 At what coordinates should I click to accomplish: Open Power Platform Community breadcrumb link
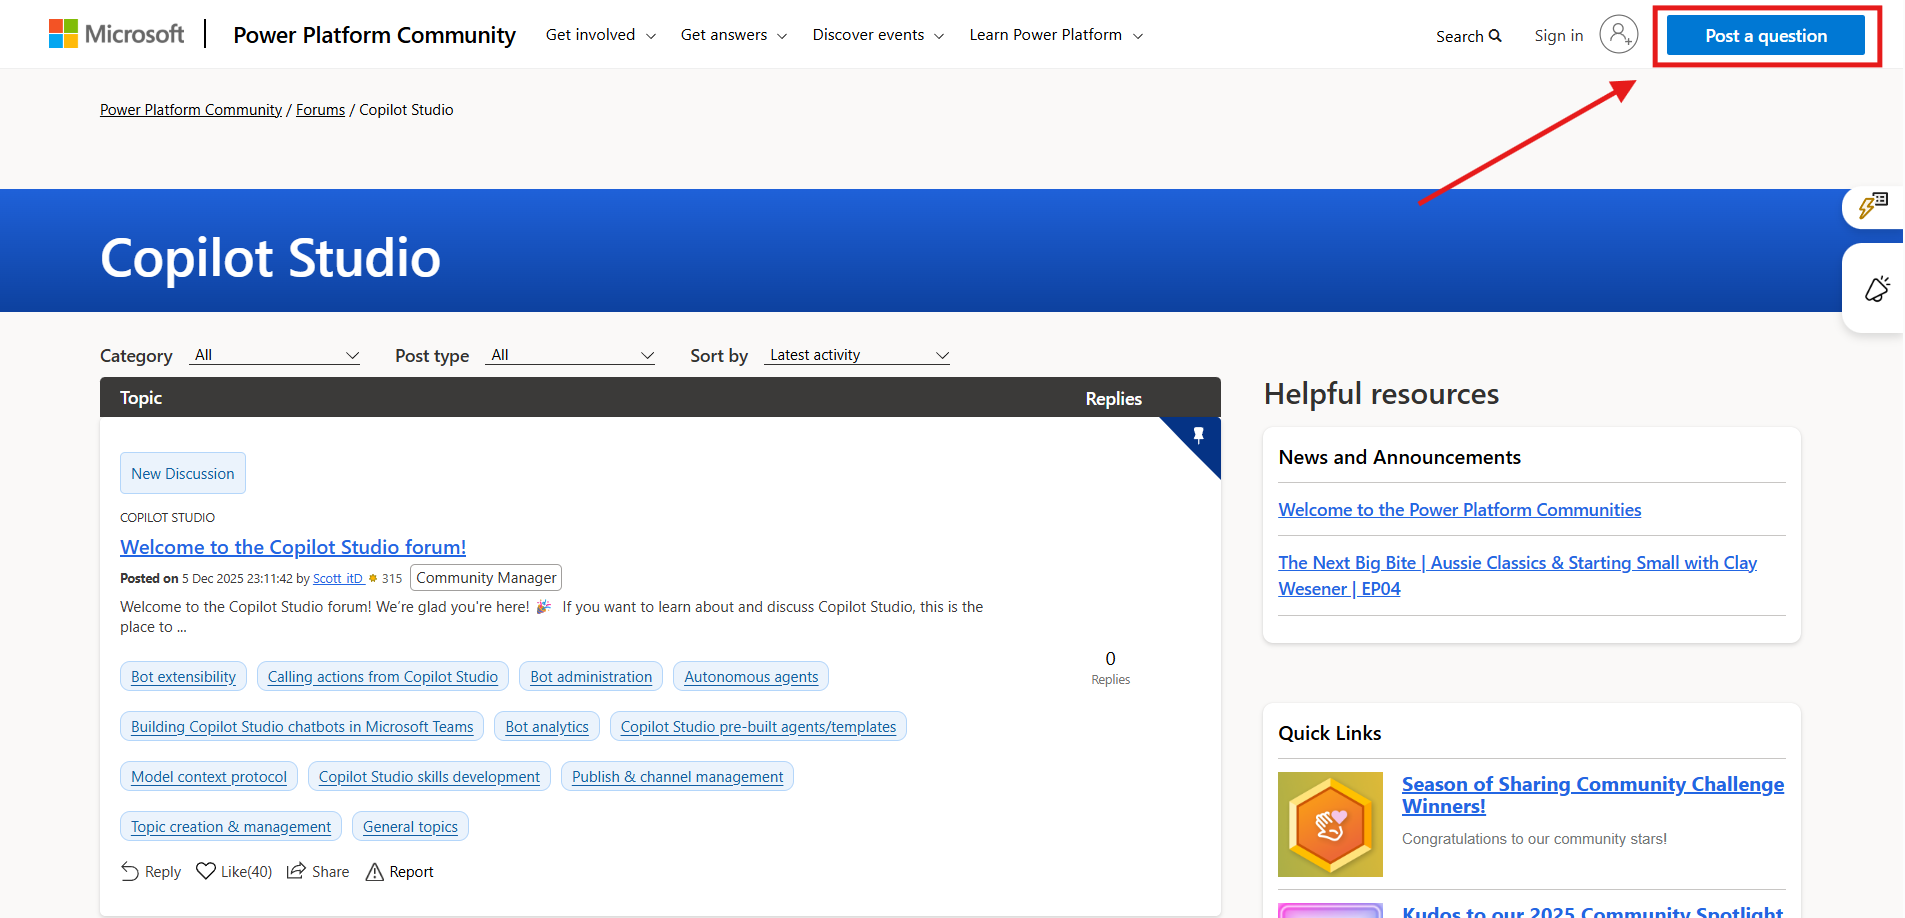[x=191, y=110]
